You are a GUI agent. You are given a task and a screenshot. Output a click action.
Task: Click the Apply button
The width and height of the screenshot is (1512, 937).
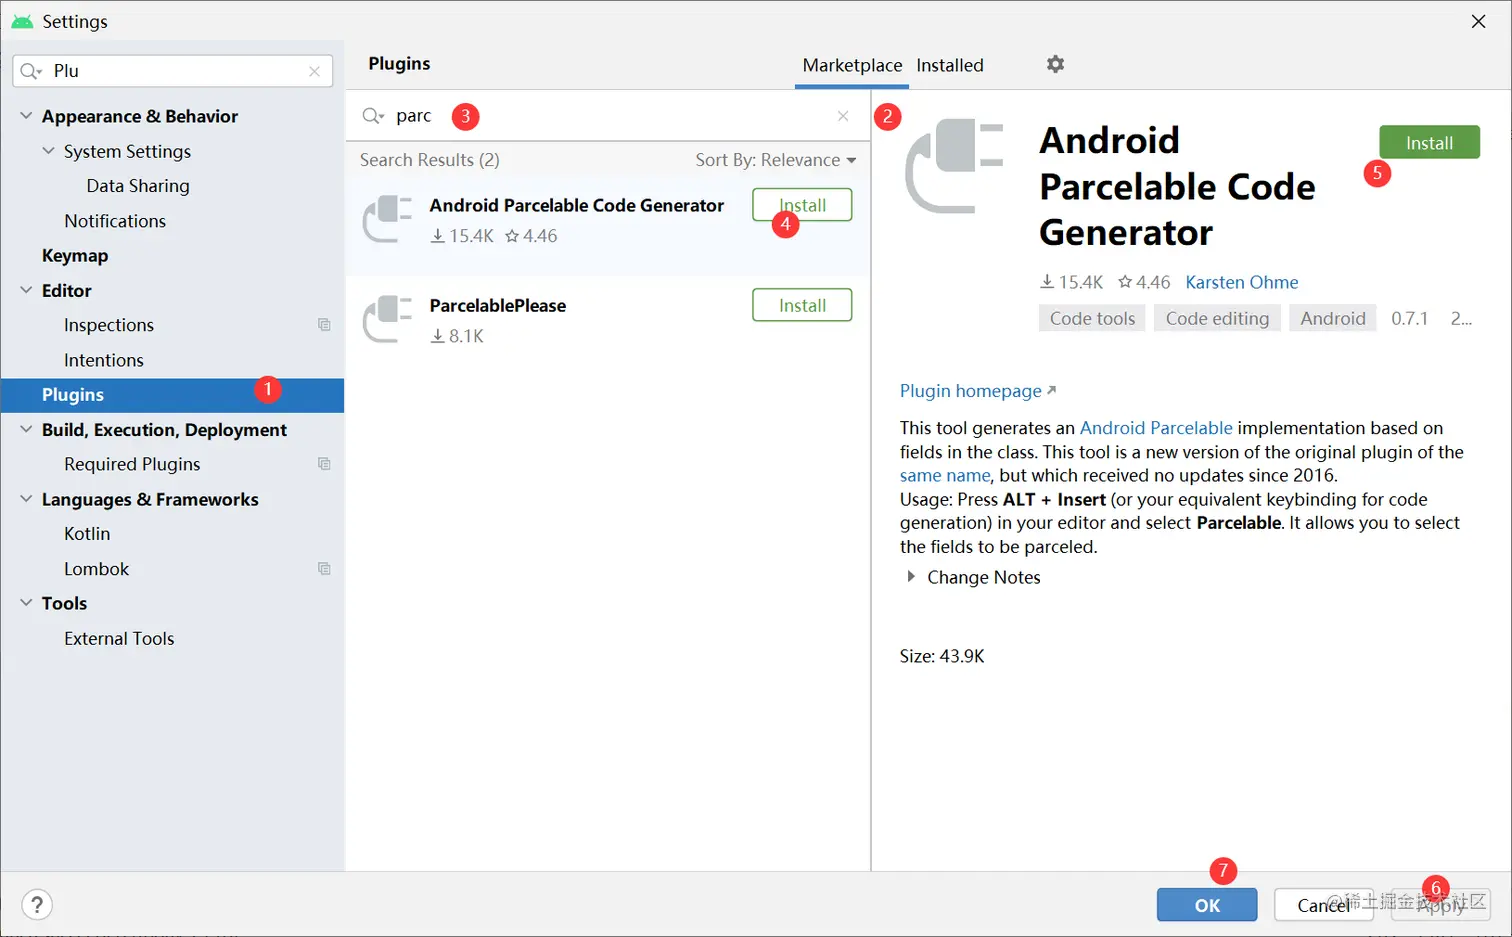[1440, 905]
